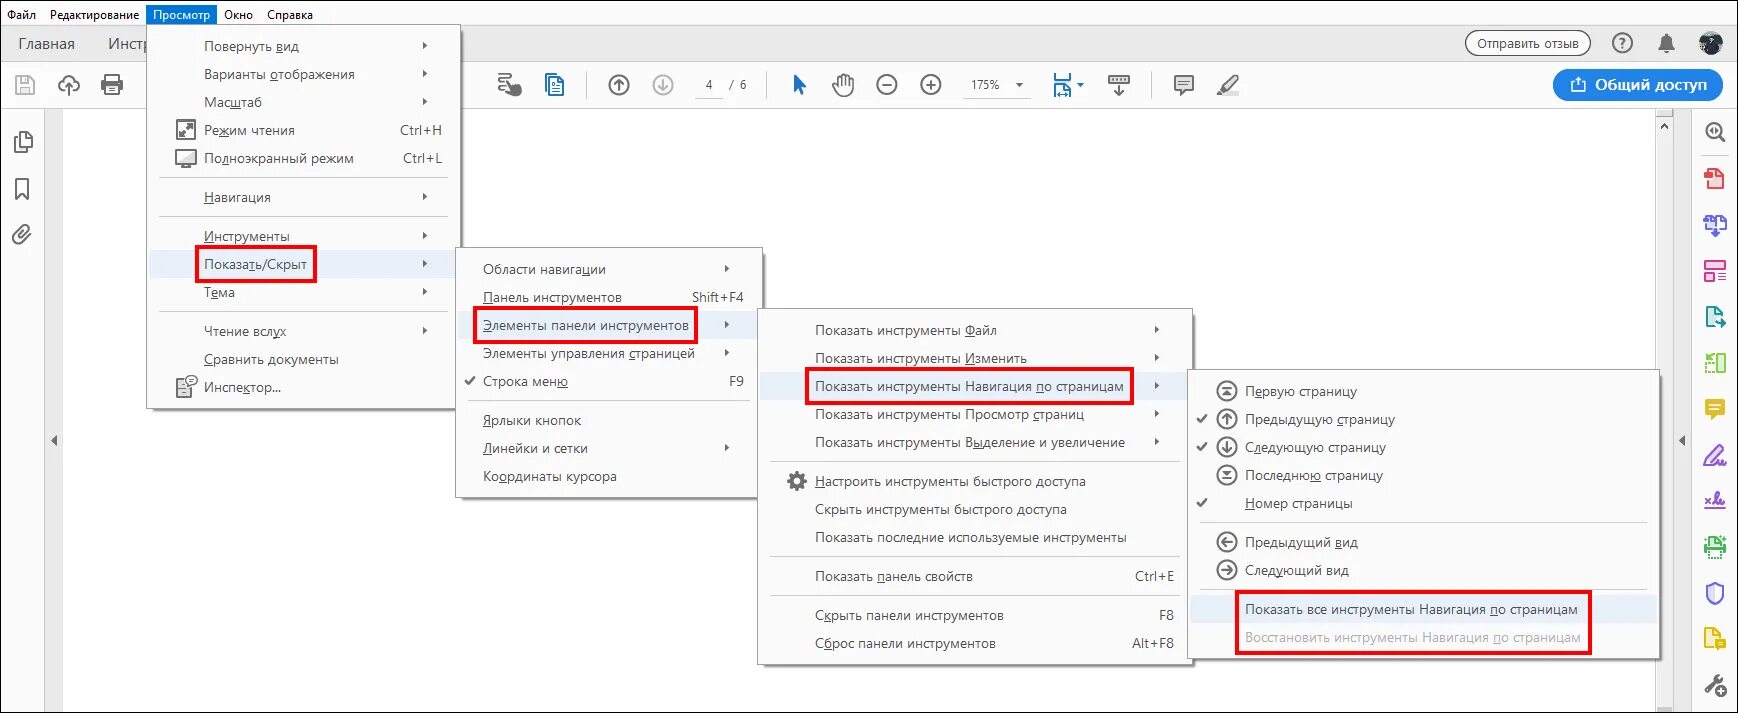The width and height of the screenshot is (1738, 713).
Task: Expand the Варианты отображения submenu
Action: coord(304,74)
